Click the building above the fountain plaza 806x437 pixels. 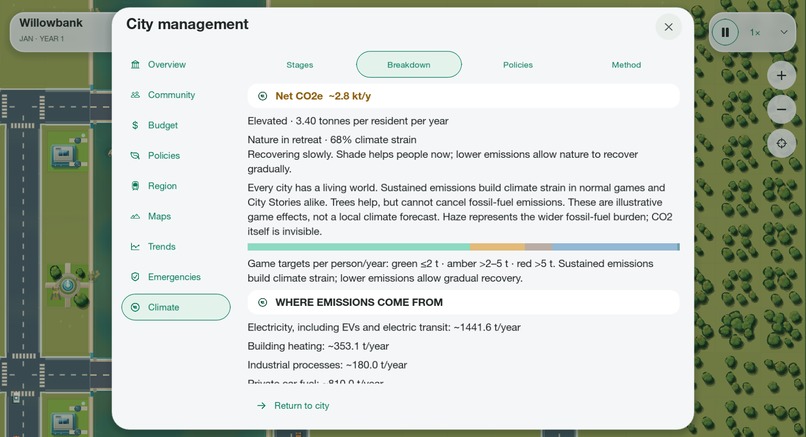[x=65, y=155]
